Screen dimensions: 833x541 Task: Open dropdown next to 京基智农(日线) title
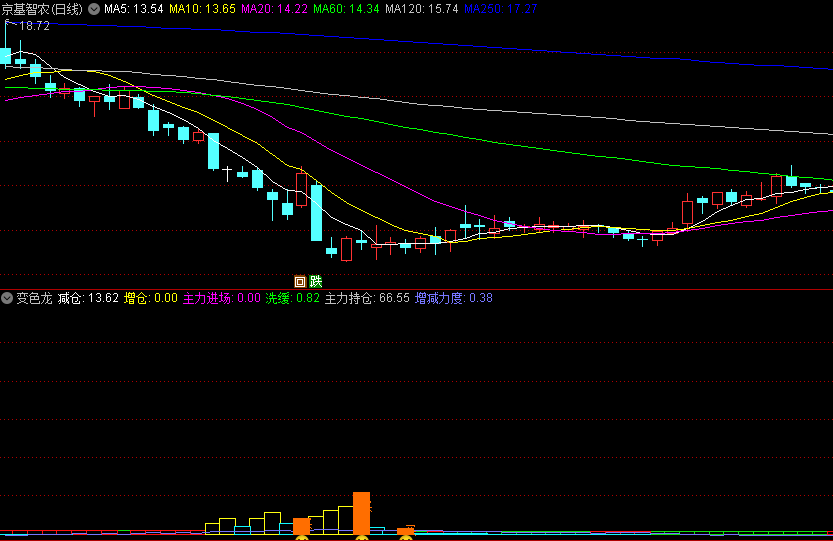tap(94, 9)
